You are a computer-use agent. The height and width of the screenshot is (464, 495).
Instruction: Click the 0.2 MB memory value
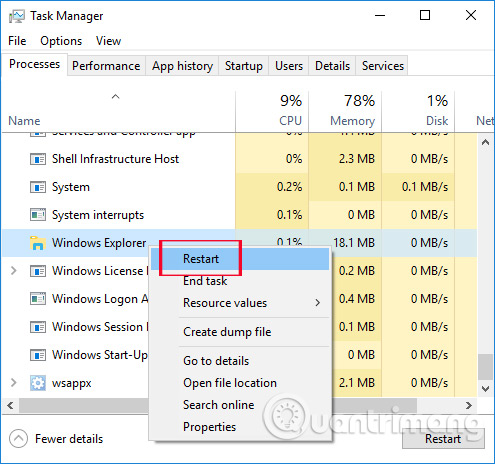click(357, 271)
